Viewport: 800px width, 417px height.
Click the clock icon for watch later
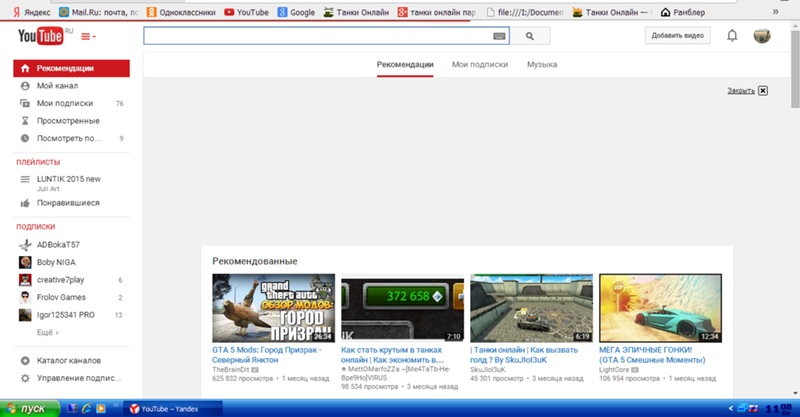(x=25, y=138)
